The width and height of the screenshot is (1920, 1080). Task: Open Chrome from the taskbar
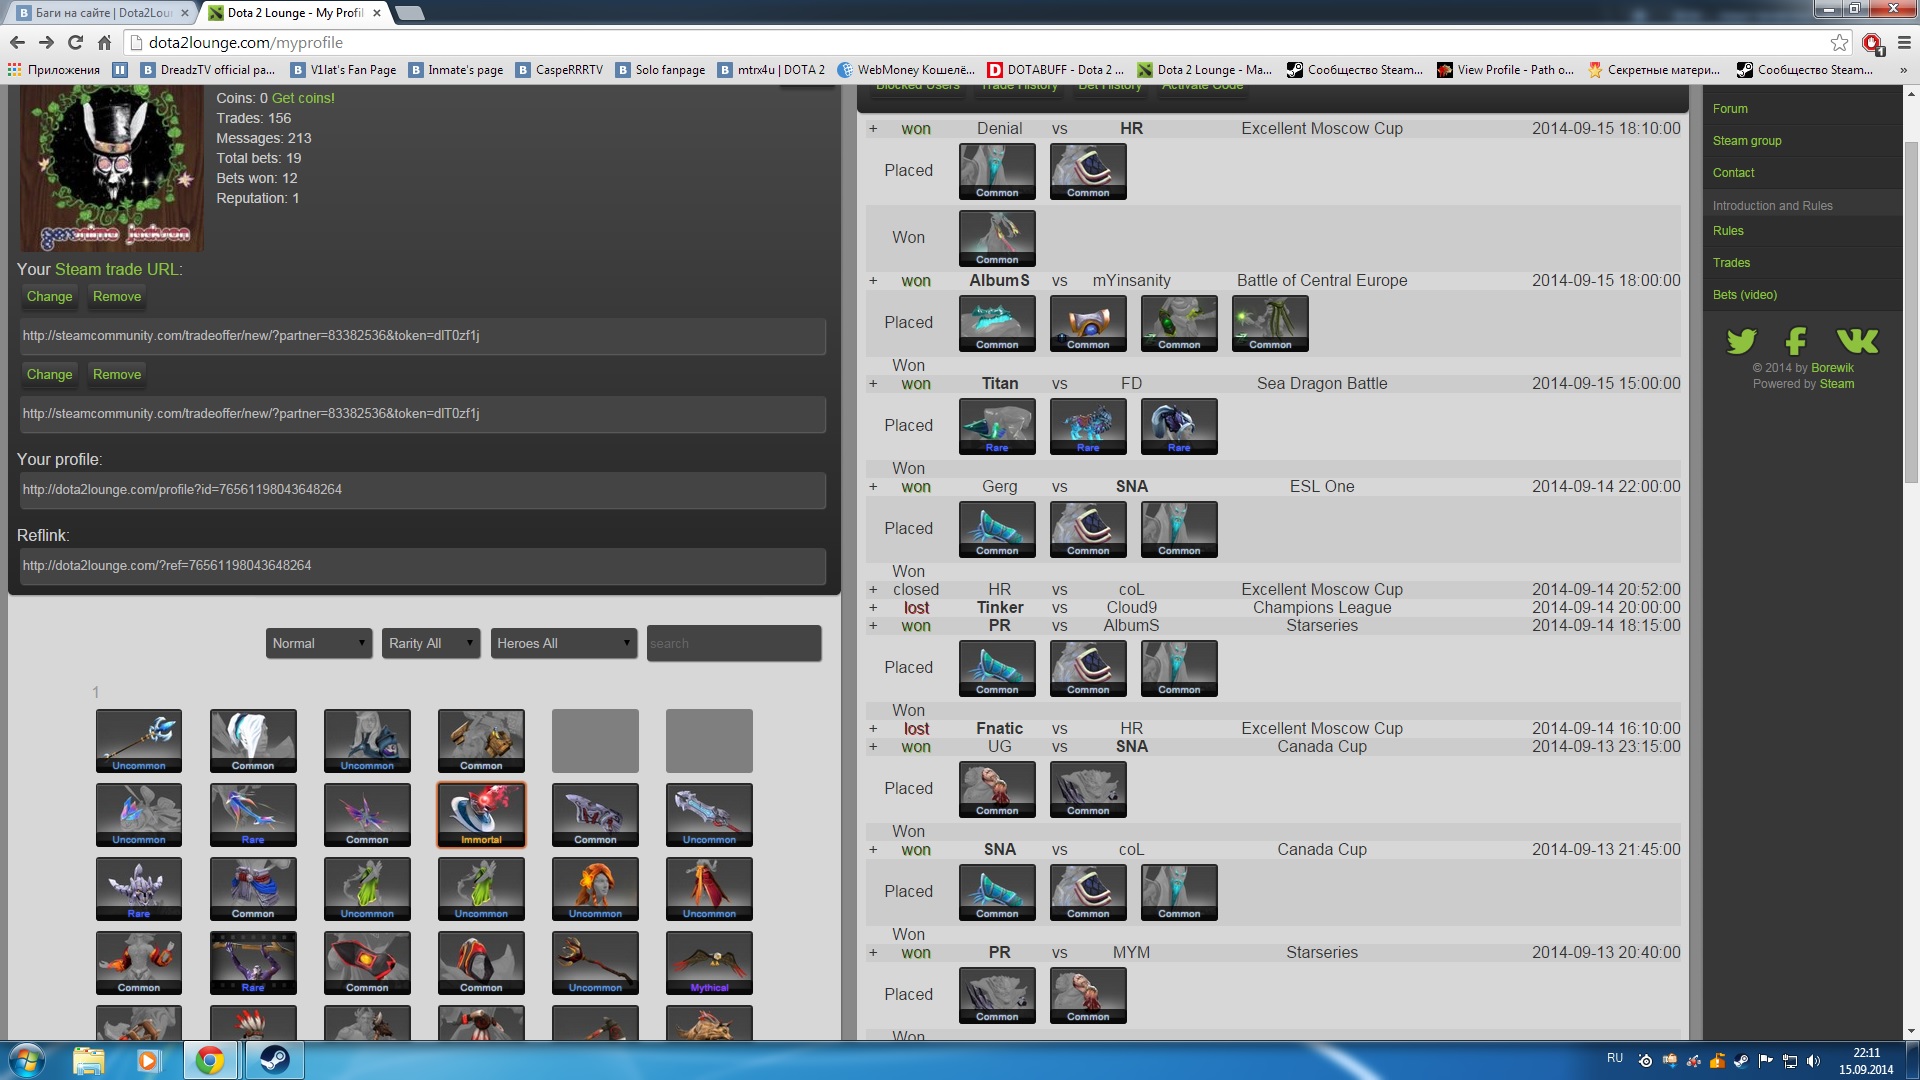pos(210,1060)
